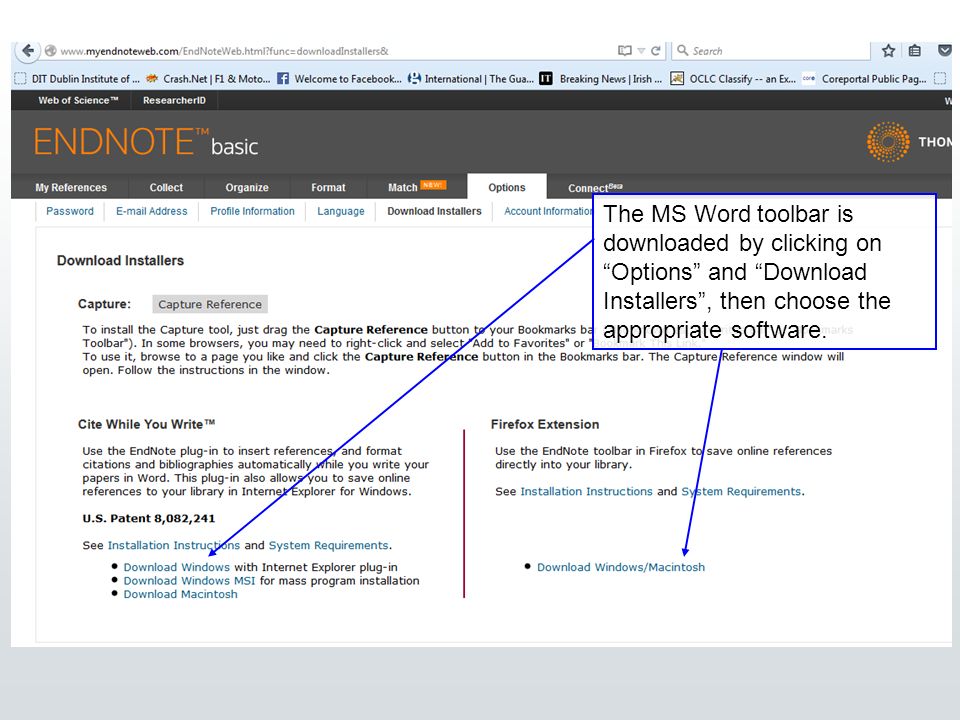Open Language sub-menu item

[x=340, y=211]
